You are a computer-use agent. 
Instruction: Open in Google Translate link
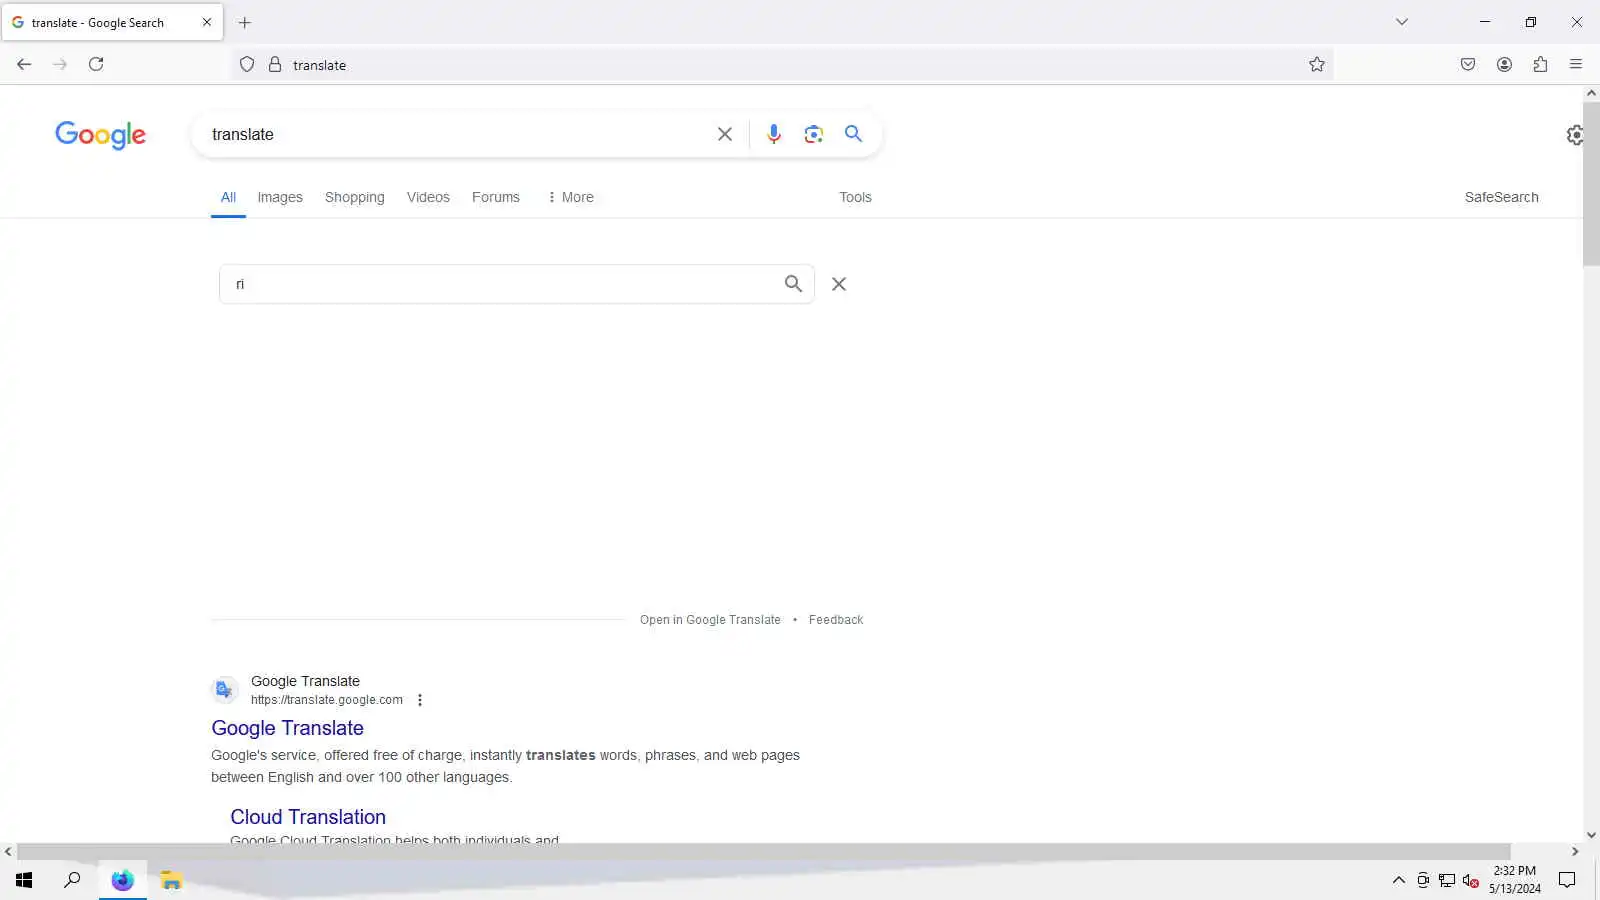[x=710, y=620]
